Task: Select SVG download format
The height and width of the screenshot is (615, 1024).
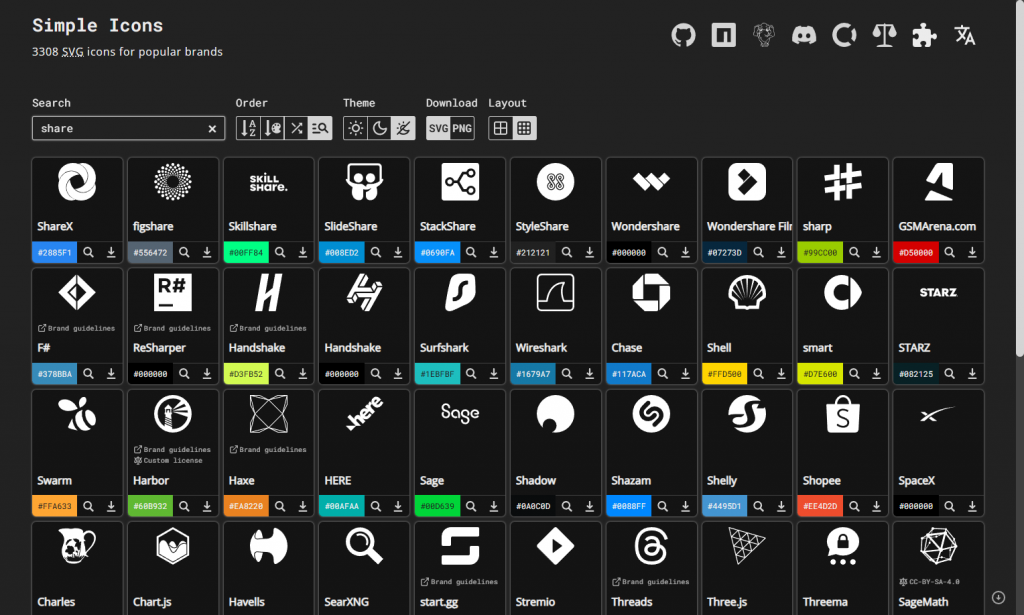Action: (438, 128)
